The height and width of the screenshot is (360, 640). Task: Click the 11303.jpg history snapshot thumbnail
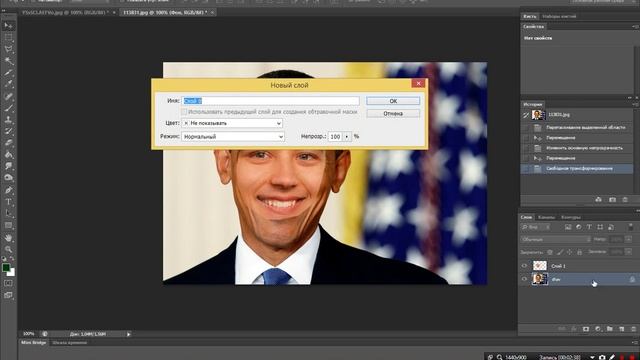(x=538, y=115)
